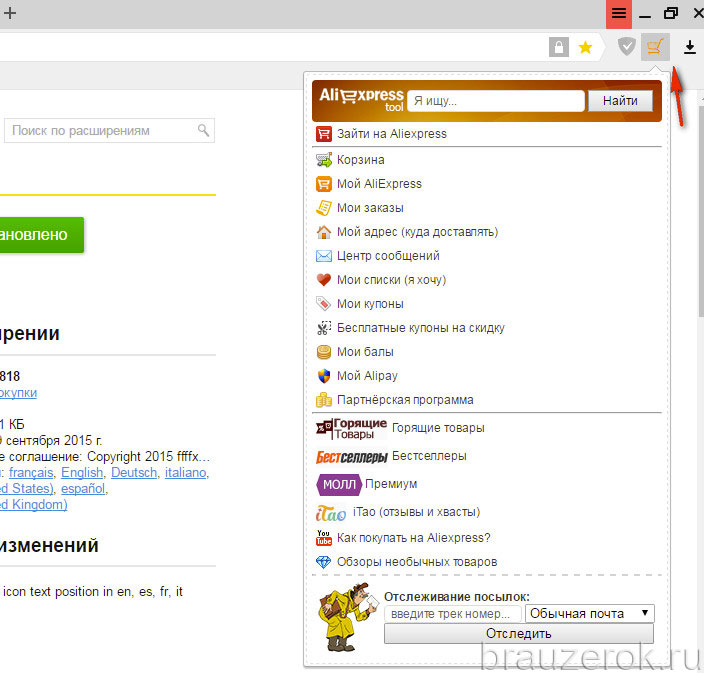704x673 pixels.
Task: Focus the Я ищу... search field
Action: click(497, 101)
